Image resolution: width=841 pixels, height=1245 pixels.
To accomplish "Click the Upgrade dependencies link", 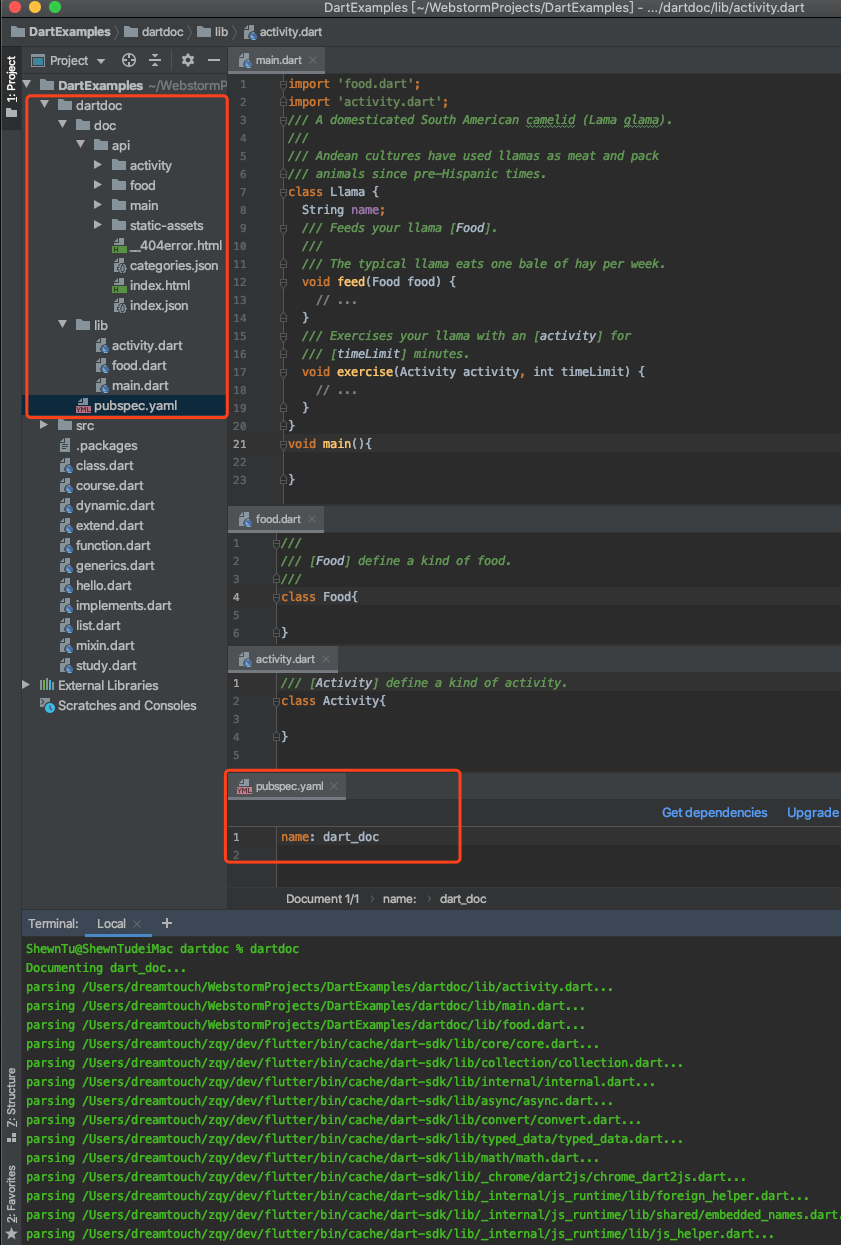I will coord(813,812).
